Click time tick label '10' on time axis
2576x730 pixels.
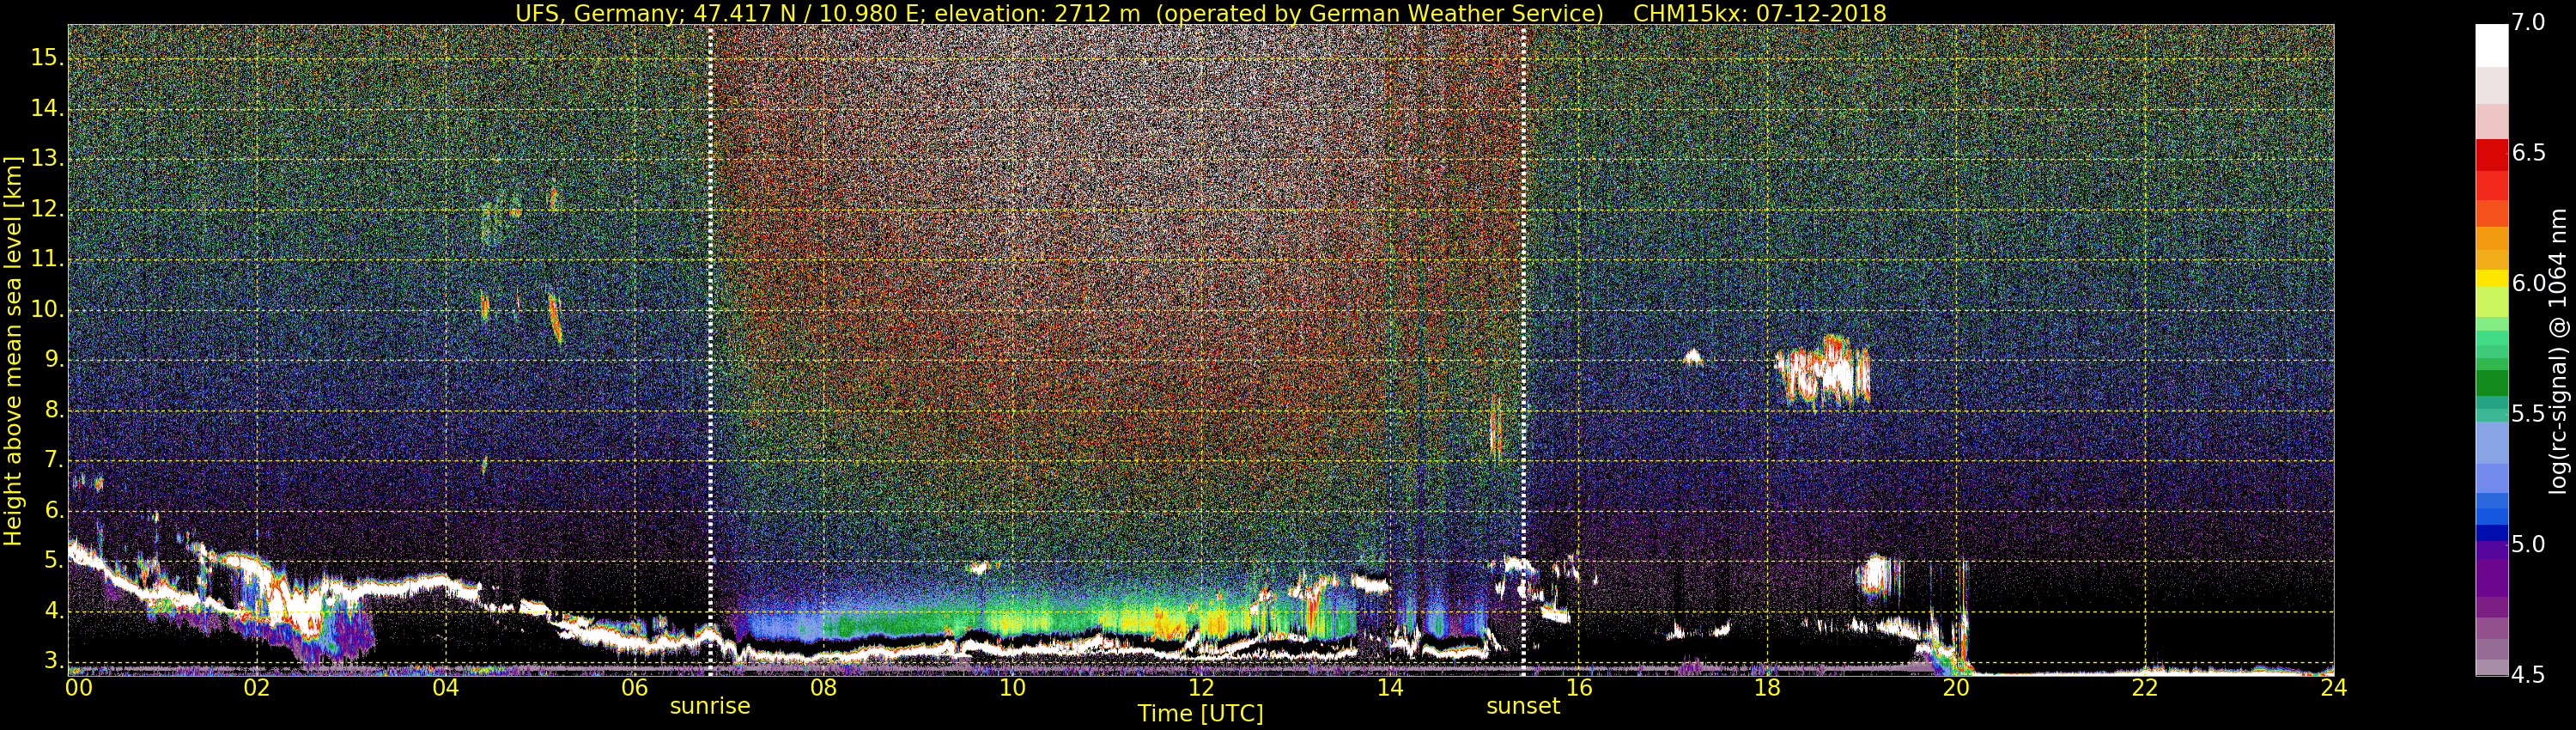pos(1012,688)
